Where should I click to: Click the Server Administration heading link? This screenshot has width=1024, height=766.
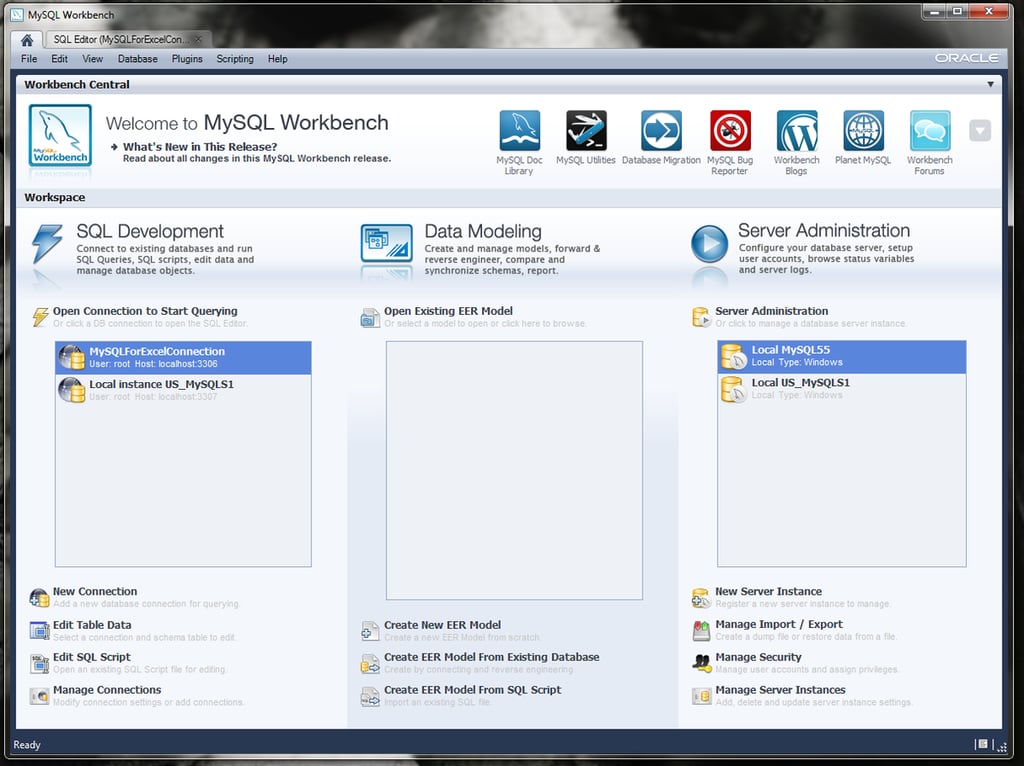click(x=771, y=311)
